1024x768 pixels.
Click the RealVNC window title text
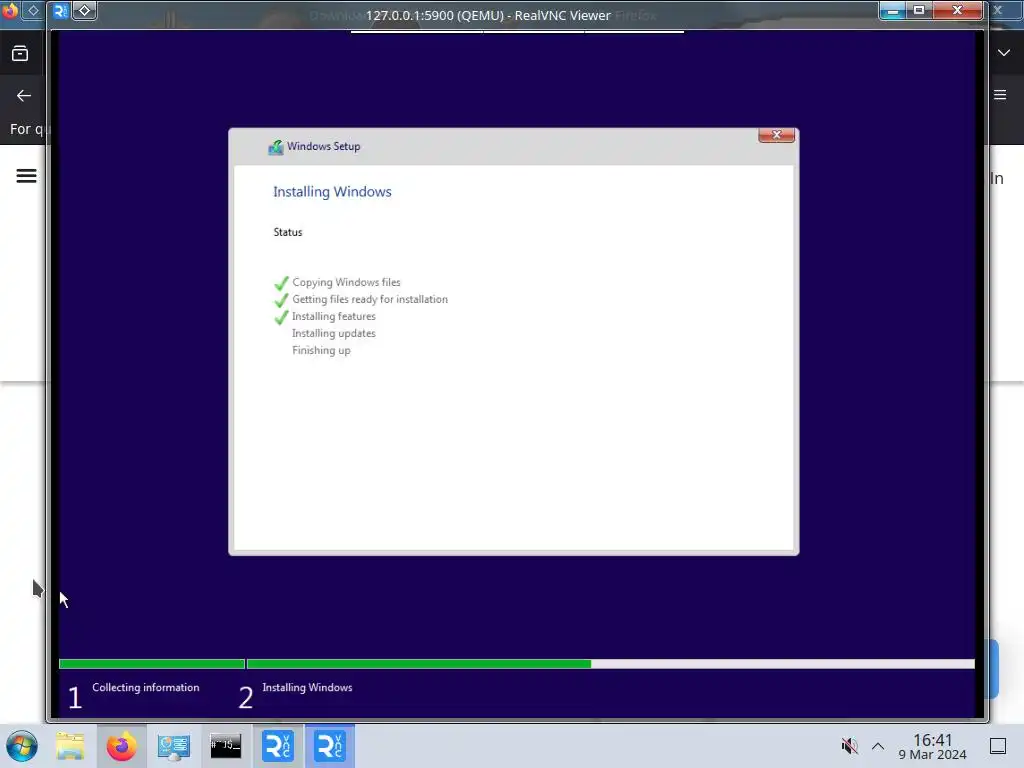(x=488, y=15)
